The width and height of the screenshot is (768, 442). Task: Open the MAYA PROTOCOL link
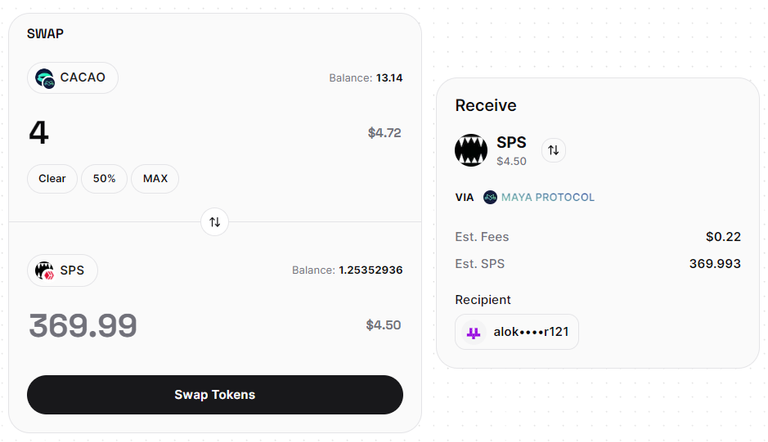tap(548, 197)
